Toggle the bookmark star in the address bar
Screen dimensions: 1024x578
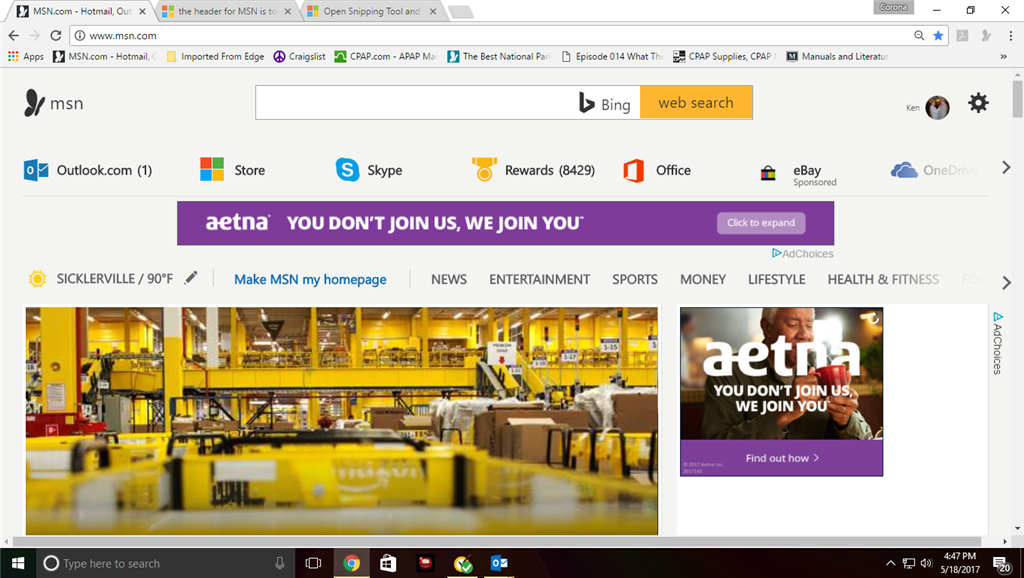(x=937, y=35)
